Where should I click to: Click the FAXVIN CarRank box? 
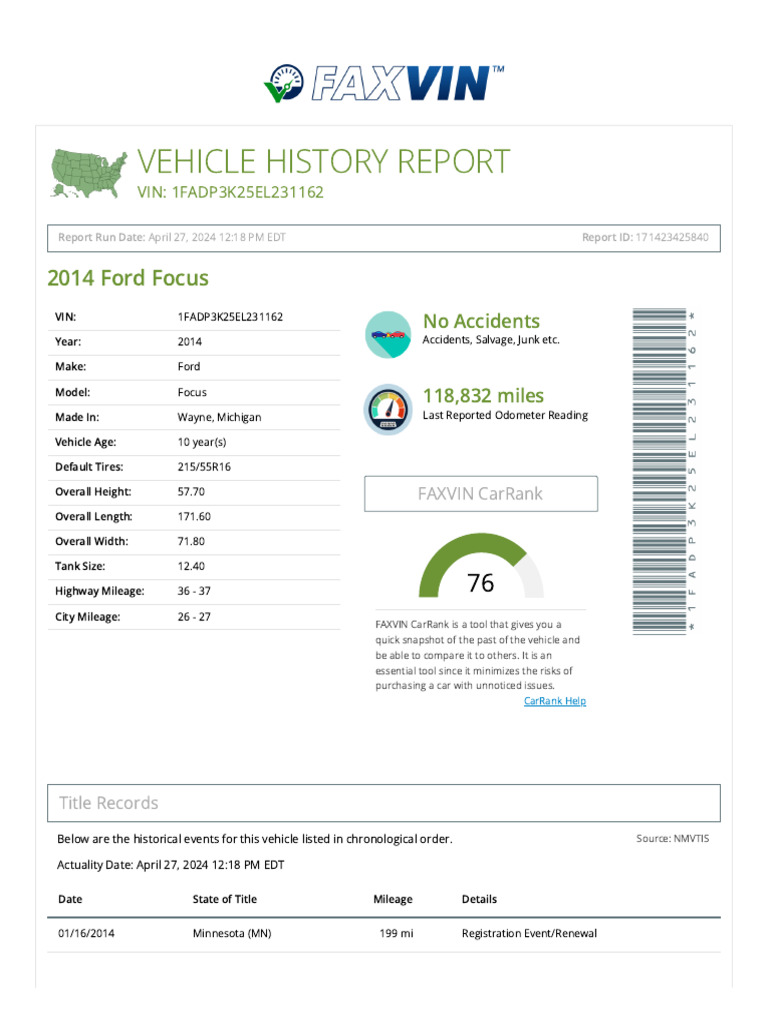coord(481,494)
